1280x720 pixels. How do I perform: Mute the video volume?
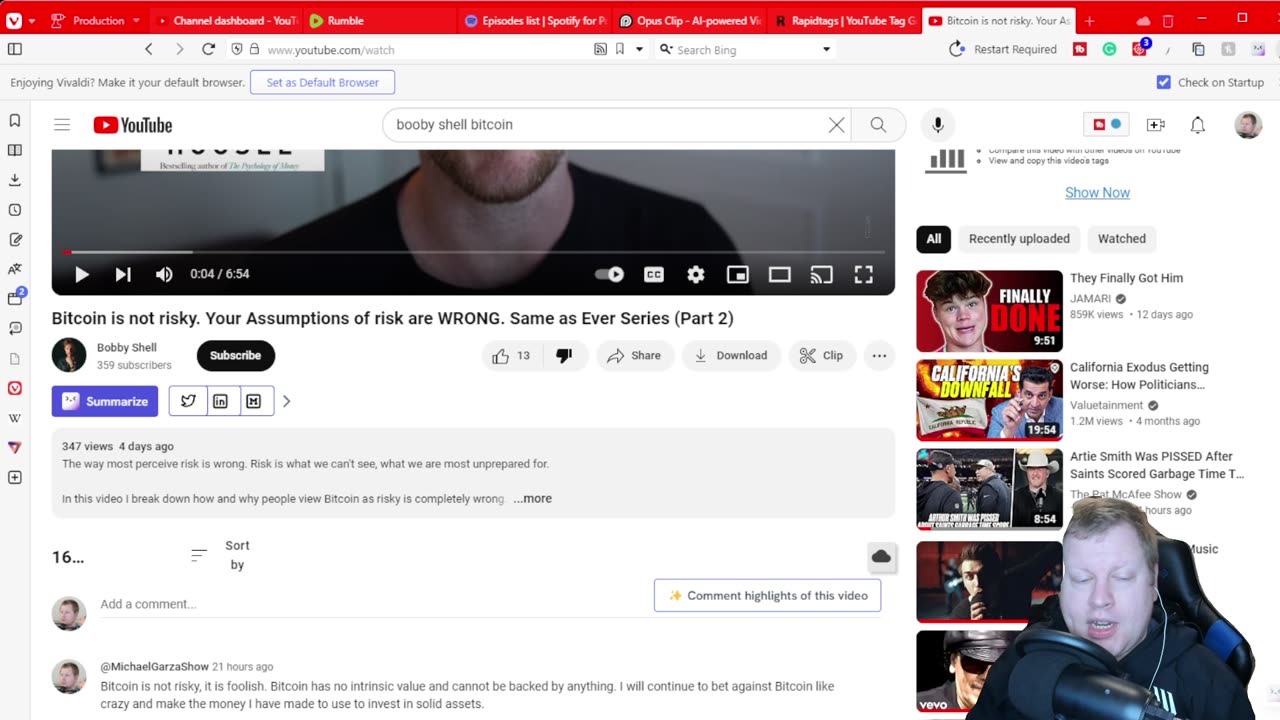pyautogui.click(x=164, y=274)
